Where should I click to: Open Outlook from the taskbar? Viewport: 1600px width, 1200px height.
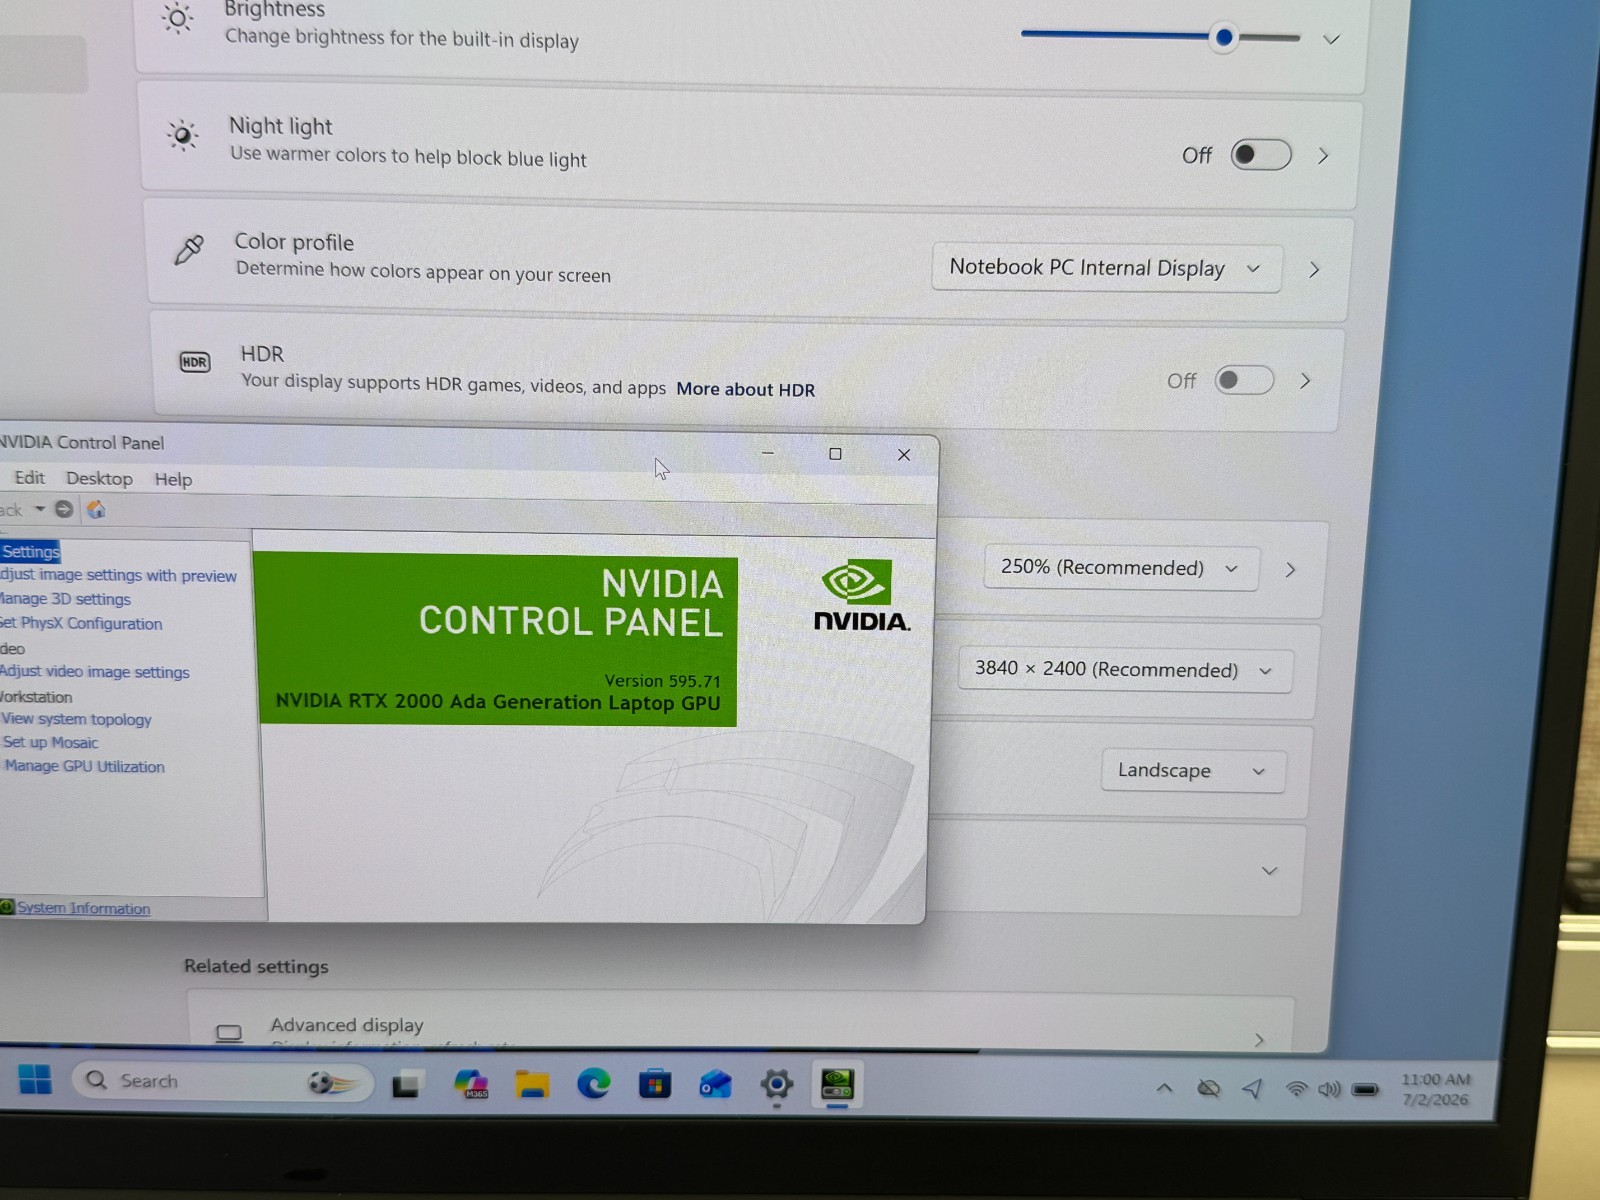pos(715,1084)
